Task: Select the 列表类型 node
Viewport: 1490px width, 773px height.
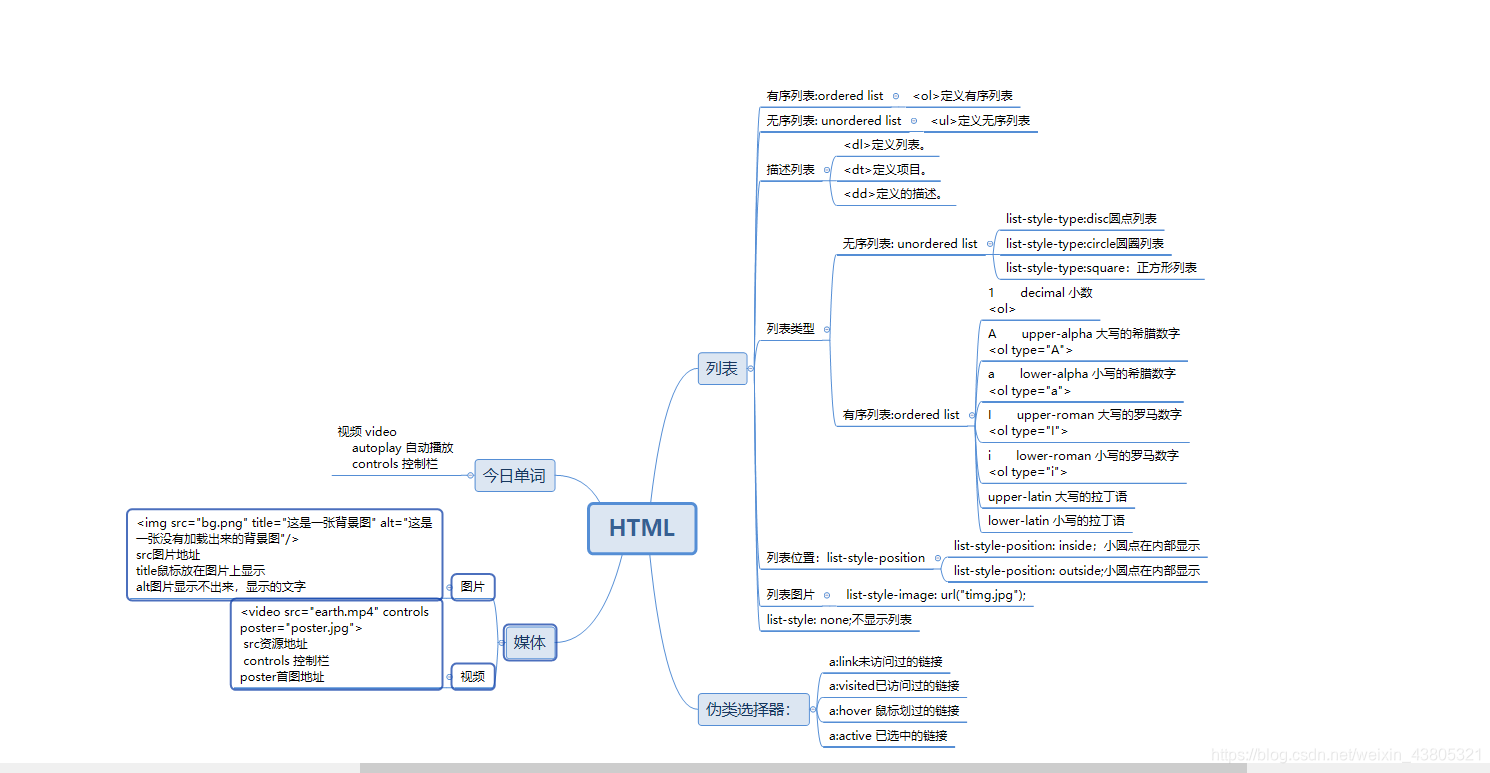Action: point(790,329)
